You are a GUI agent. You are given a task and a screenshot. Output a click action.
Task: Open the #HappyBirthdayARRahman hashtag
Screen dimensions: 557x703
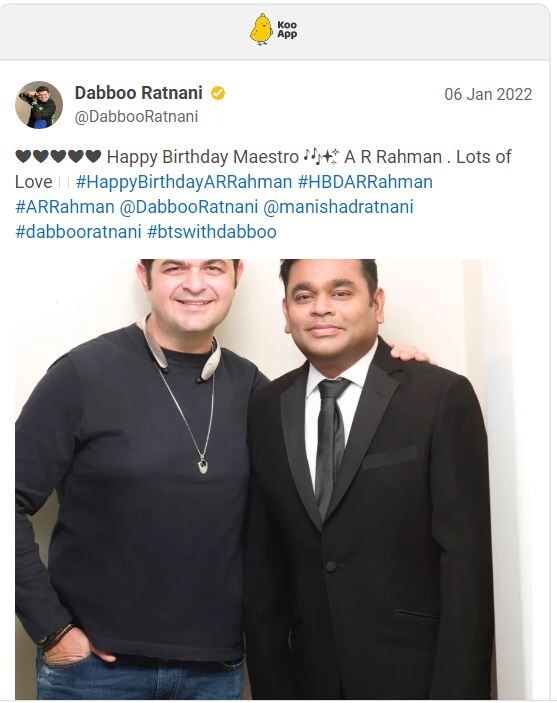(184, 182)
